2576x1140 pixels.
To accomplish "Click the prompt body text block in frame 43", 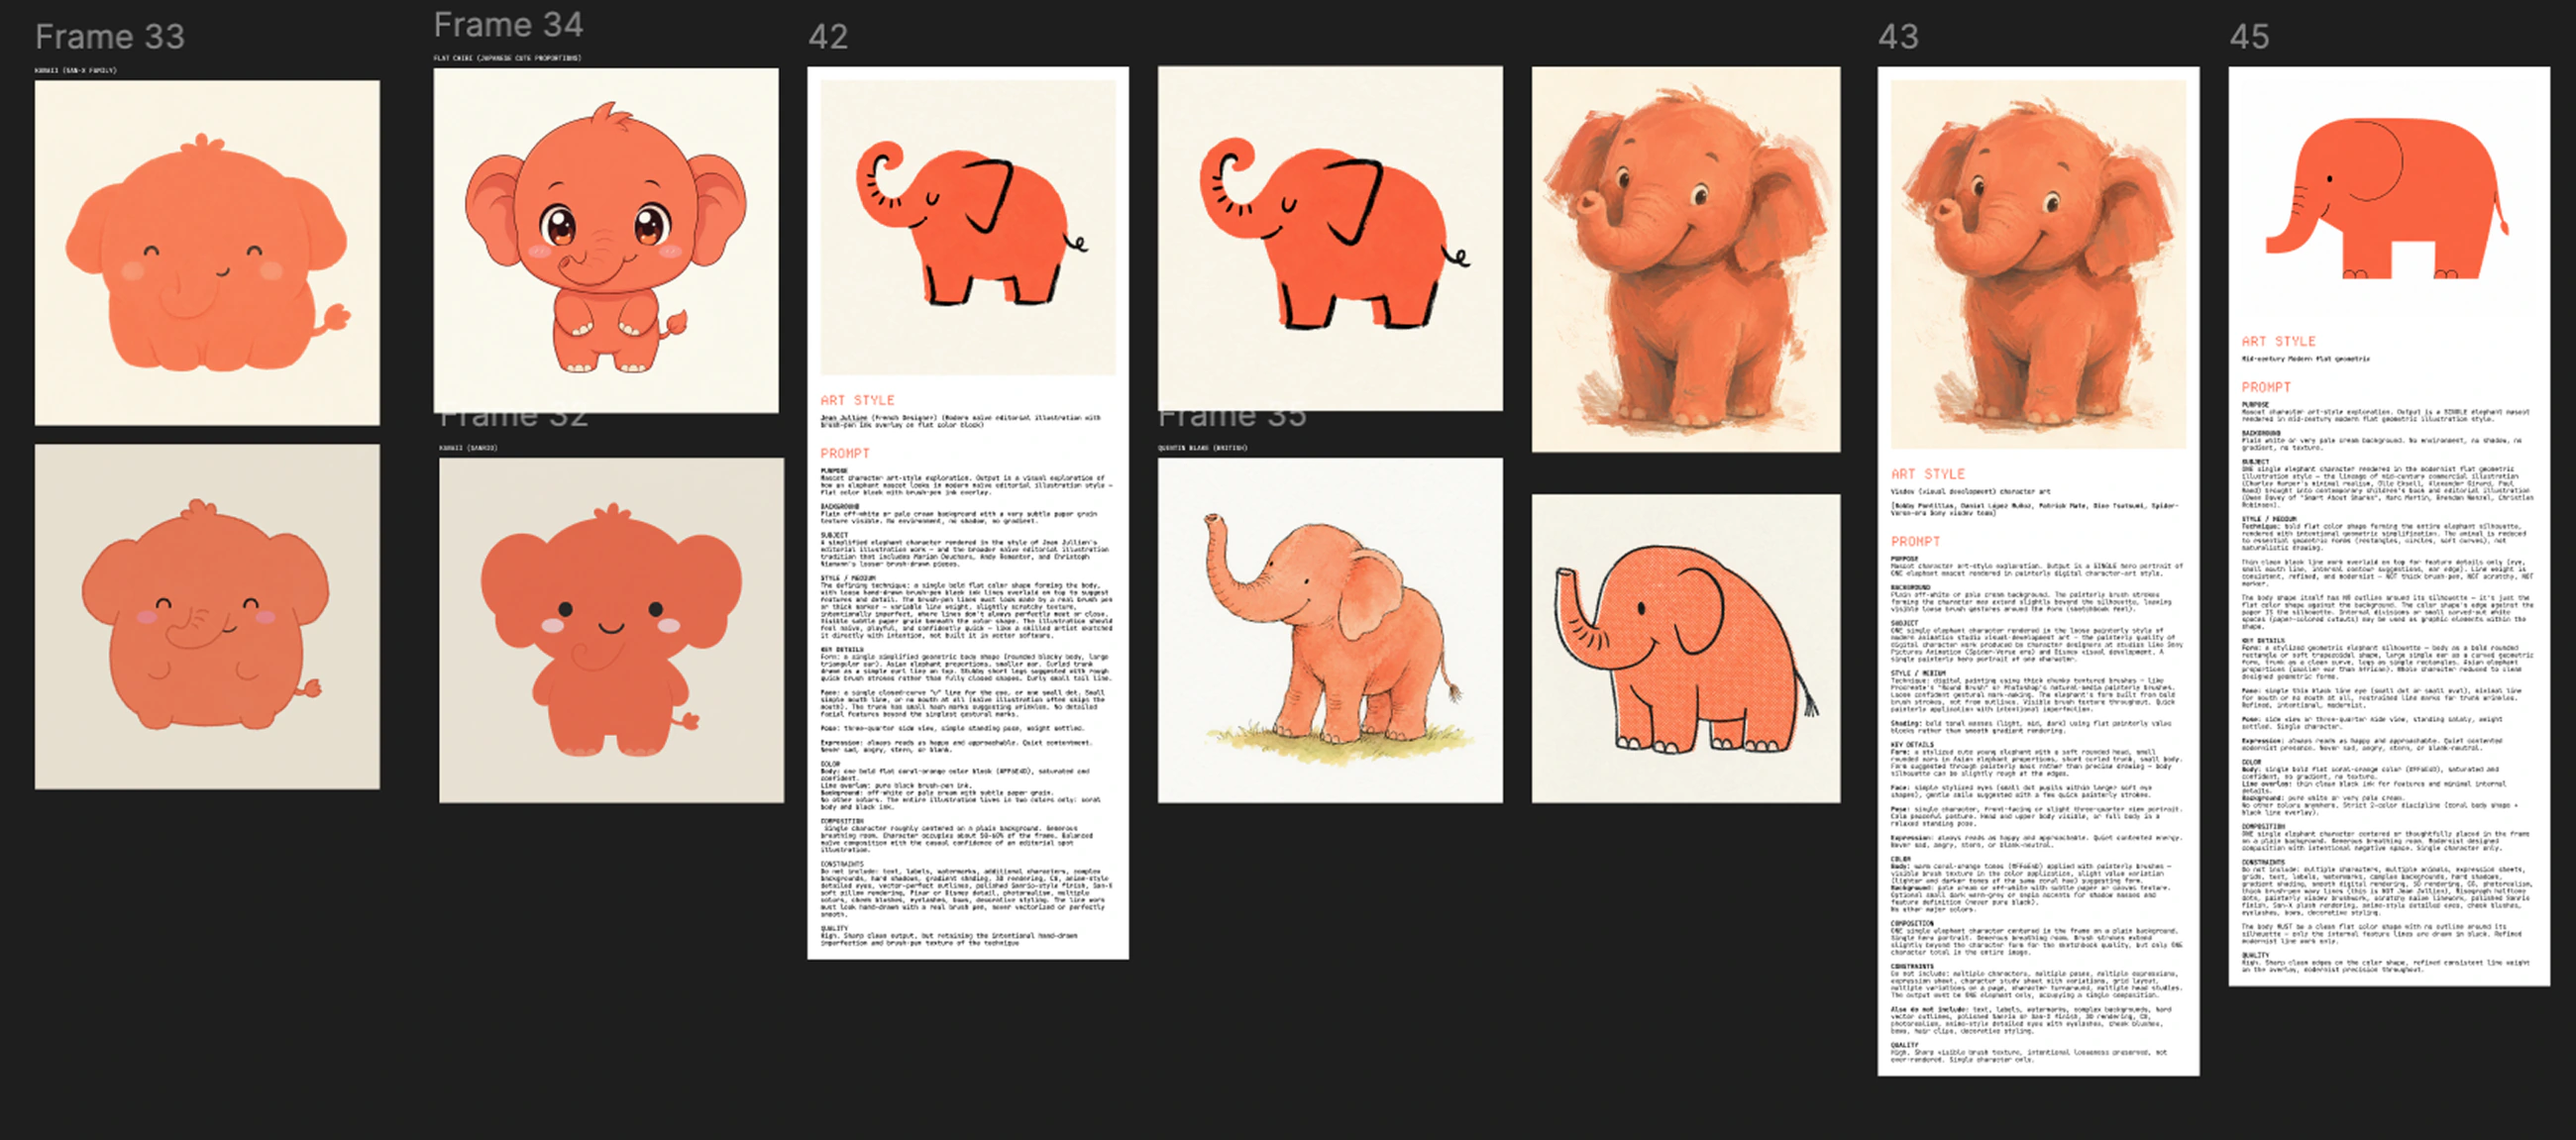I will pos(2037,810).
